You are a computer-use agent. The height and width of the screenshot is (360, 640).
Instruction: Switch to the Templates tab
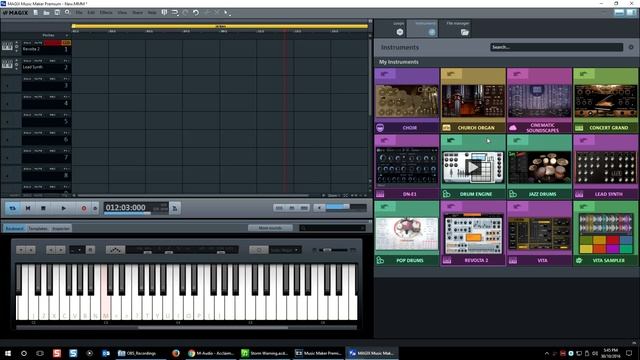click(x=38, y=228)
